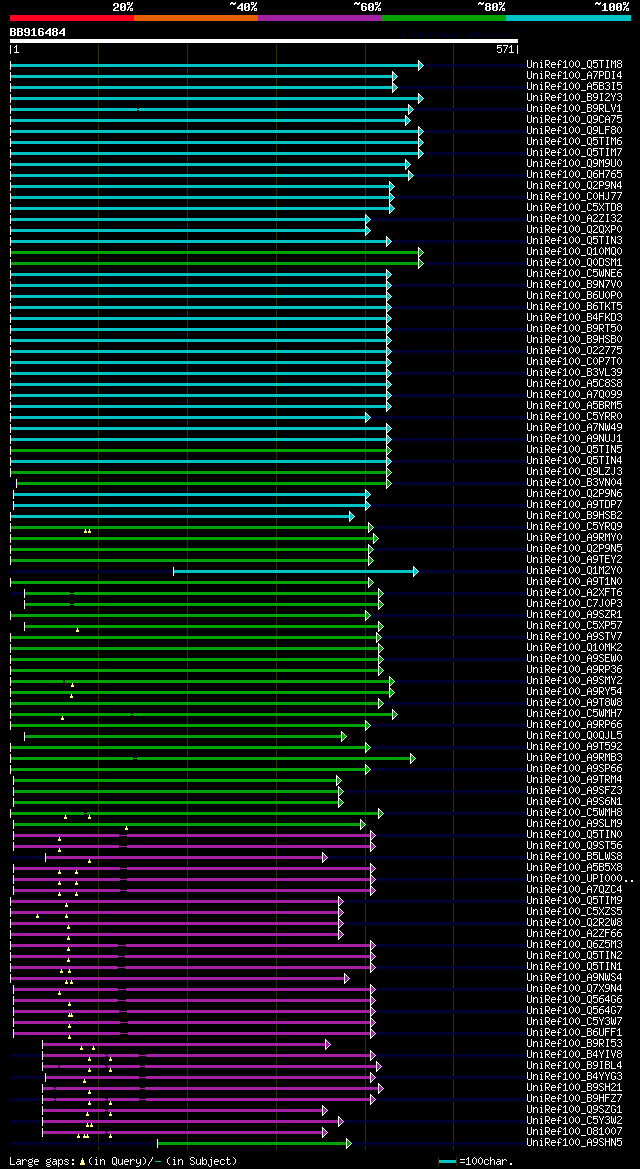Click the purple ~60% identity legend segment
Screen dimensions: 640x1169
pos(320,17)
